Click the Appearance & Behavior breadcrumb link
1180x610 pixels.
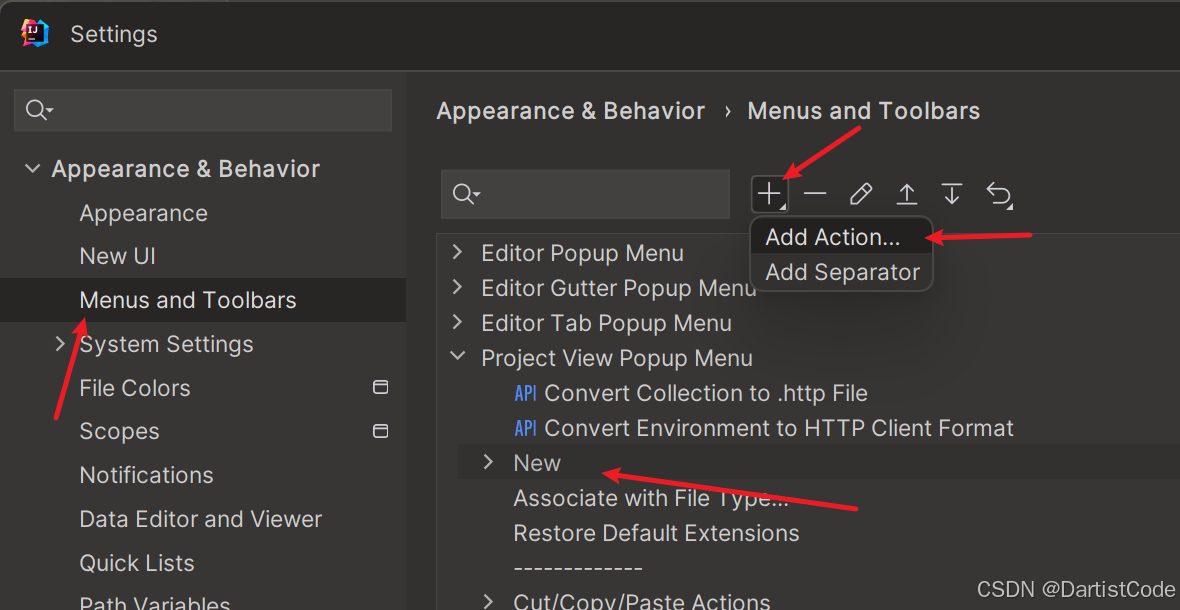[x=570, y=111]
